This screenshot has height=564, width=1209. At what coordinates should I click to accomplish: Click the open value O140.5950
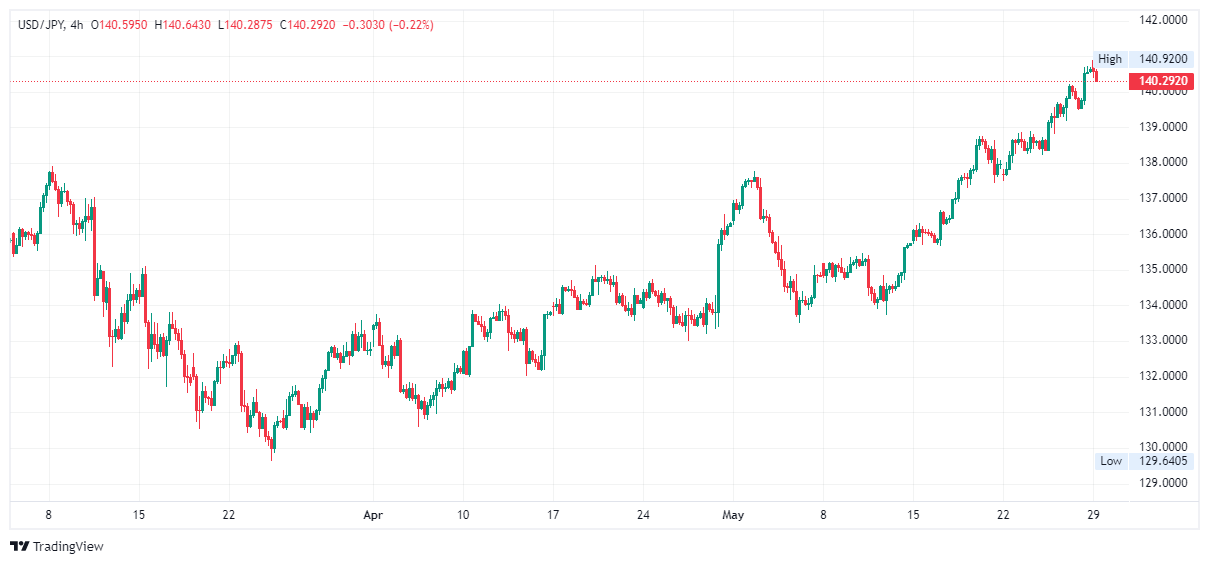click(x=120, y=24)
